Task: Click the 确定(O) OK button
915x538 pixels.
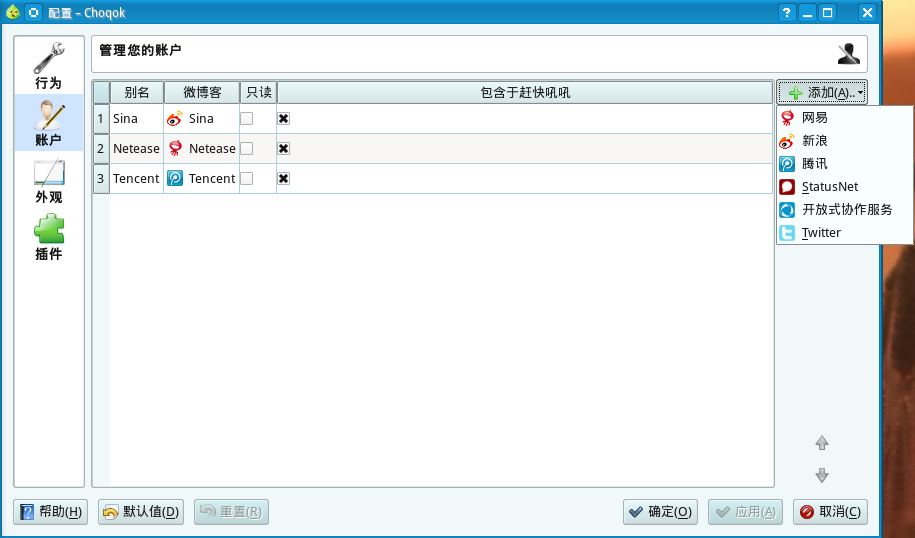Action: 661,512
